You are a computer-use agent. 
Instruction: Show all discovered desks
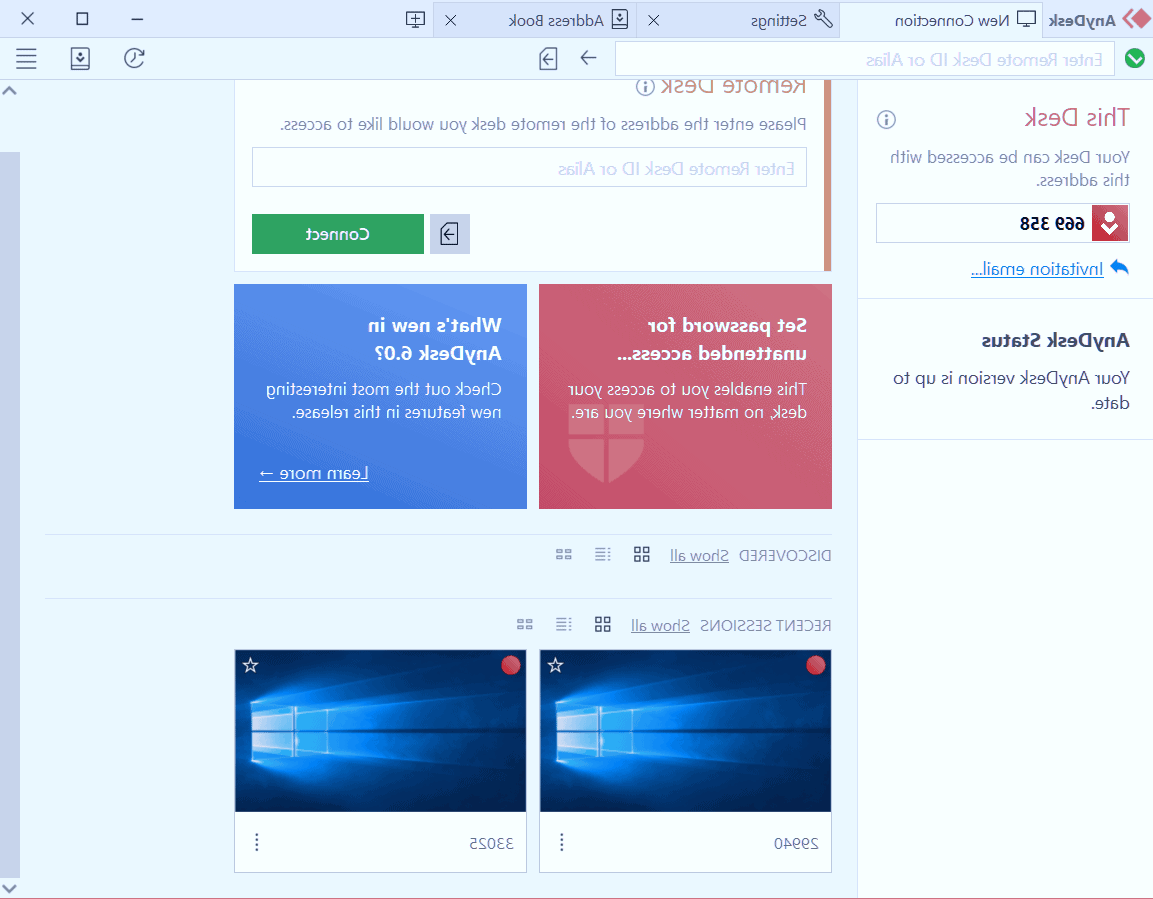(x=699, y=555)
